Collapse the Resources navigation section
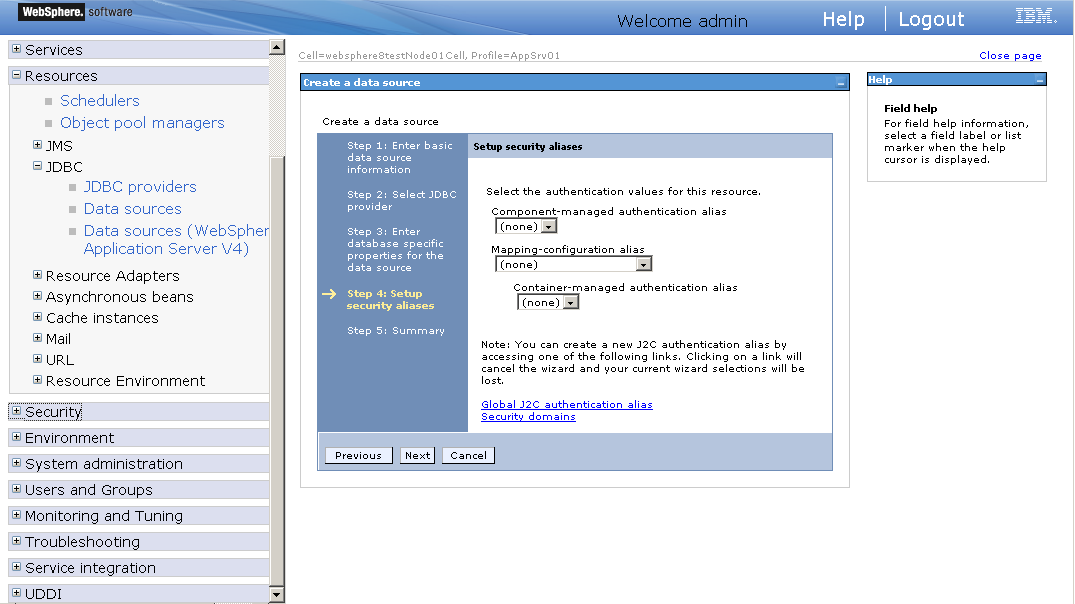This screenshot has width=1075, height=604. pyautogui.click(x=16, y=75)
